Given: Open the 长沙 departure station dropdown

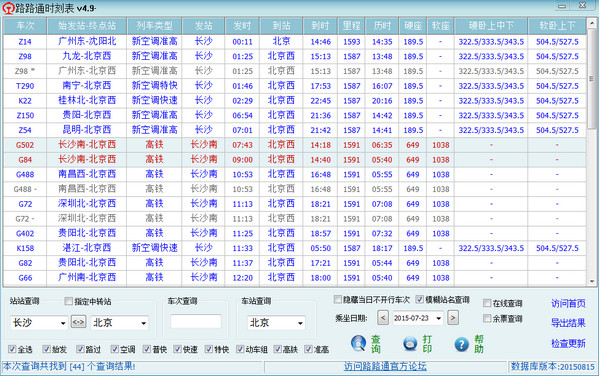Looking at the screenshot, I should click(63, 323).
